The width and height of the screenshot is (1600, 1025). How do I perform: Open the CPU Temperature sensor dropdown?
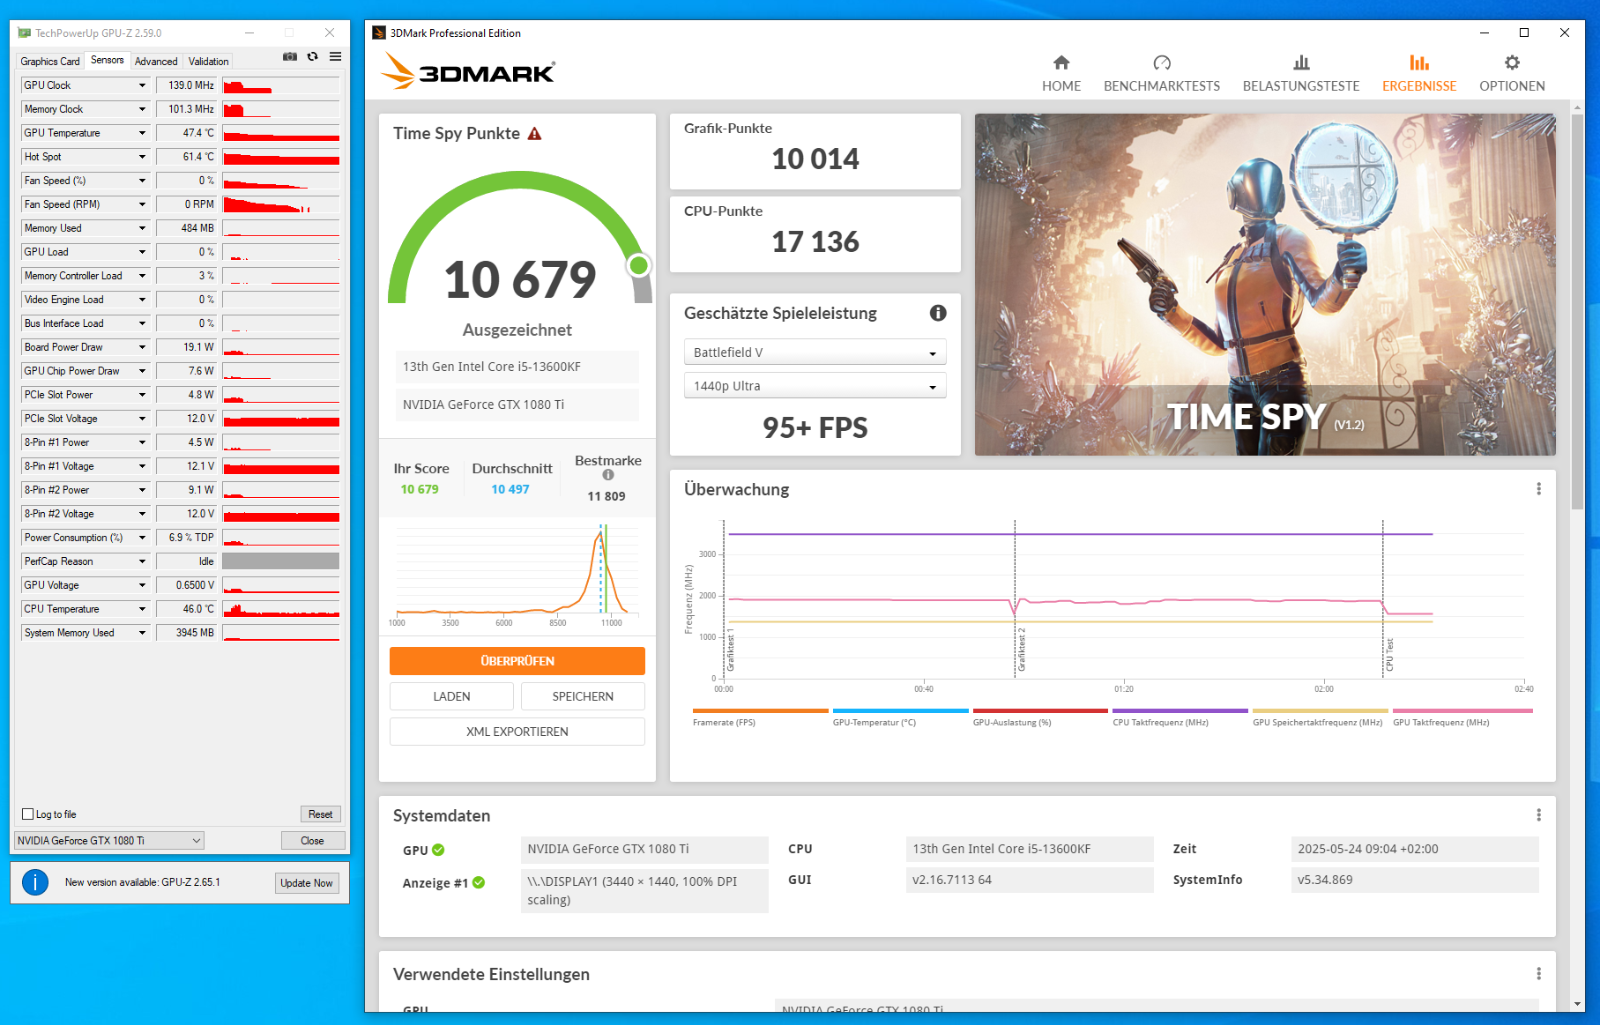[142, 609]
